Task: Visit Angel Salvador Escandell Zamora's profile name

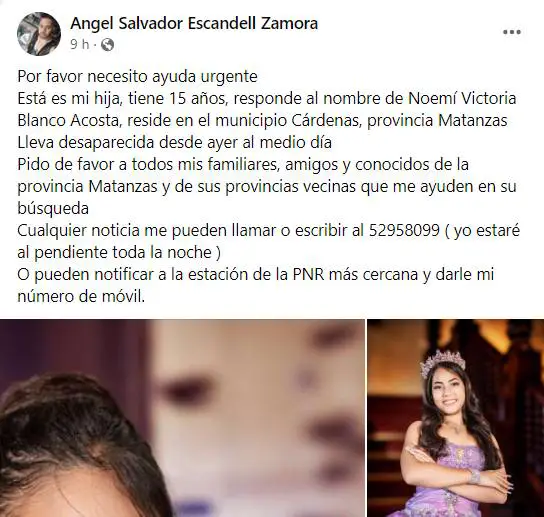Action: [194, 24]
